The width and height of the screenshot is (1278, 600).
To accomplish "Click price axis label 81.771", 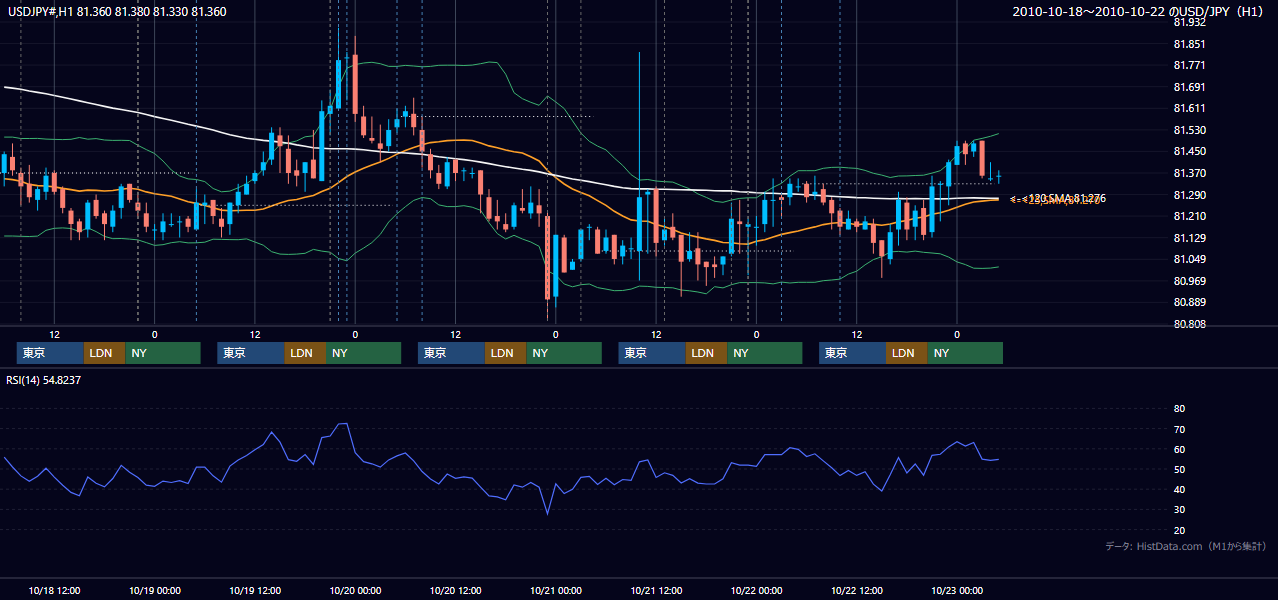I will [x=1190, y=65].
